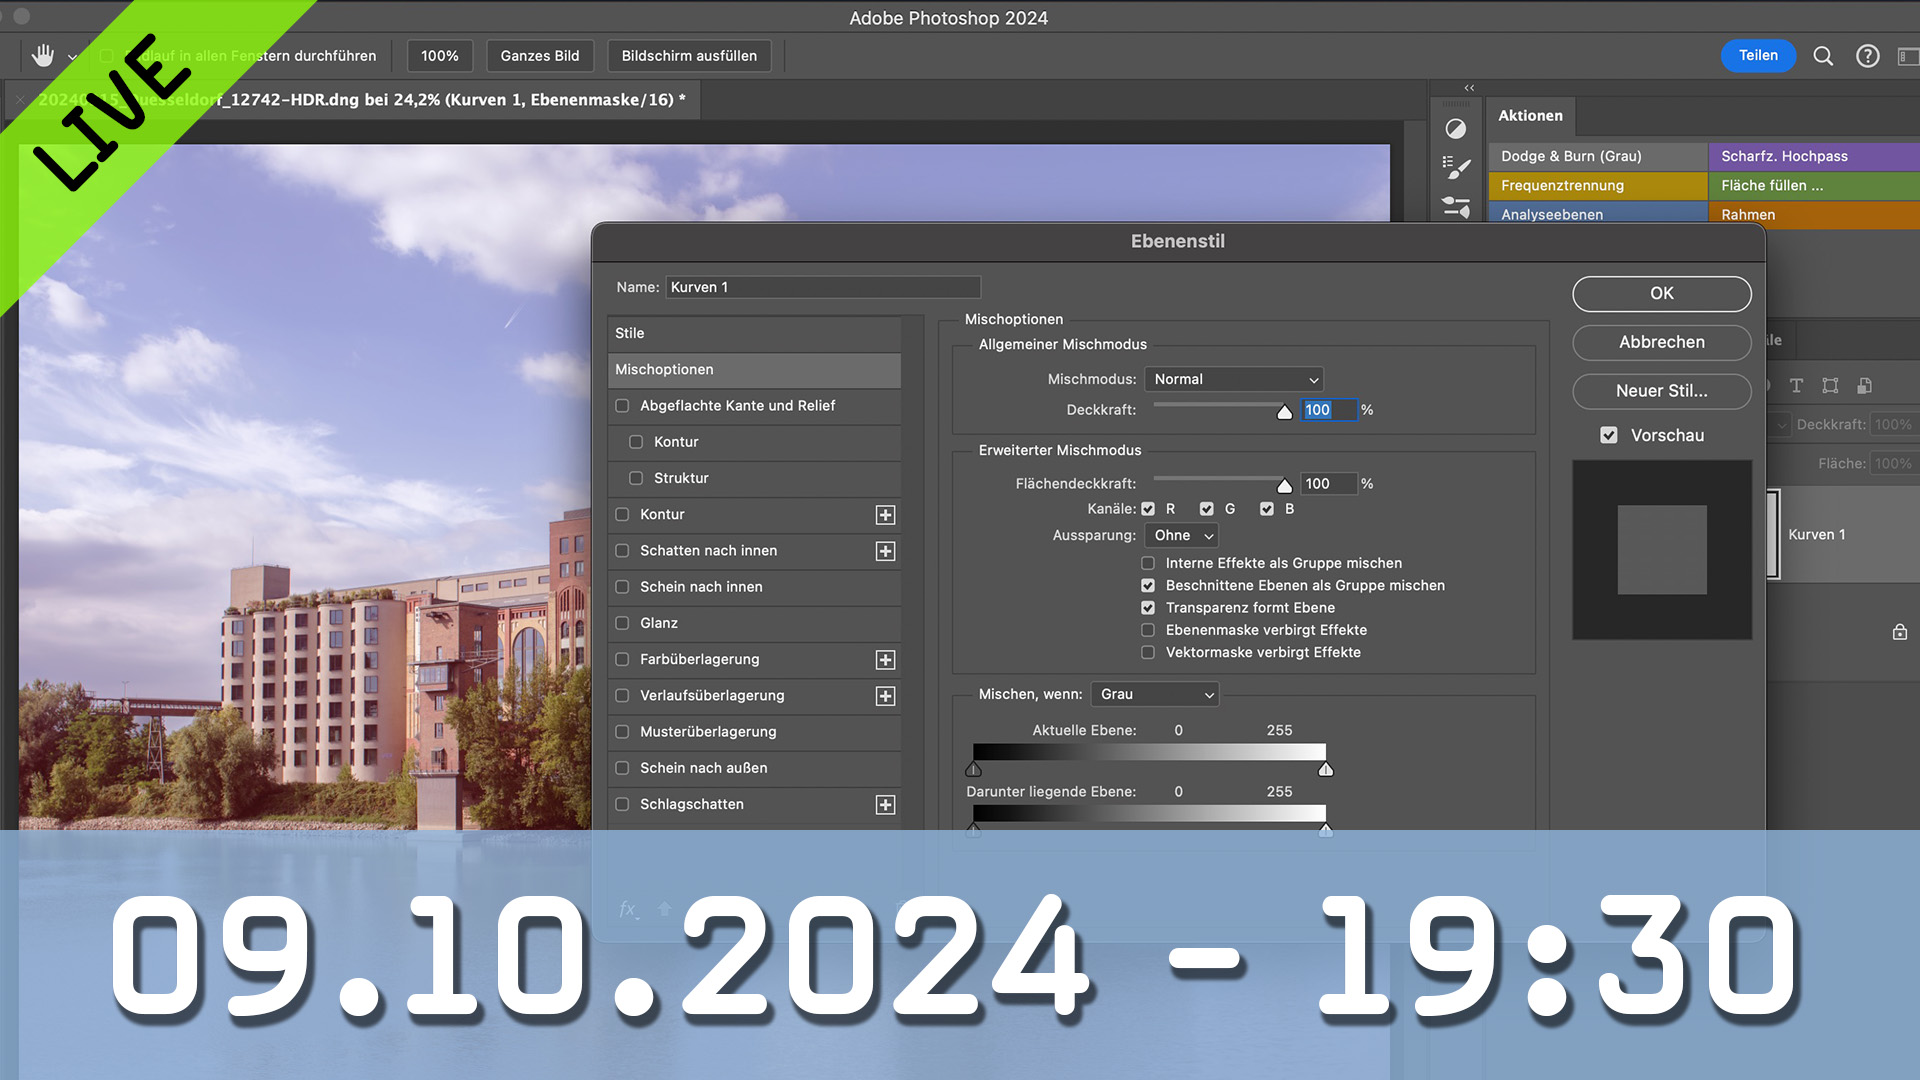Screen dimensions: 1920x1080
Task: Open the Brush settings panel icon
Action: pyautogui.click(x=1456, y=167)
